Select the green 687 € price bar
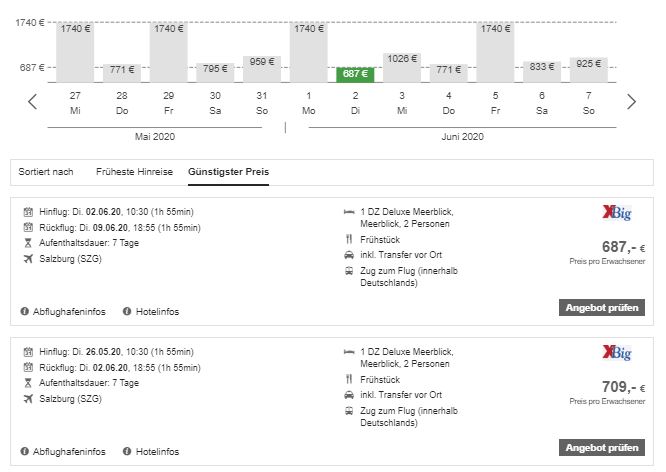666x472 pixels. click(x=356, y=73)
